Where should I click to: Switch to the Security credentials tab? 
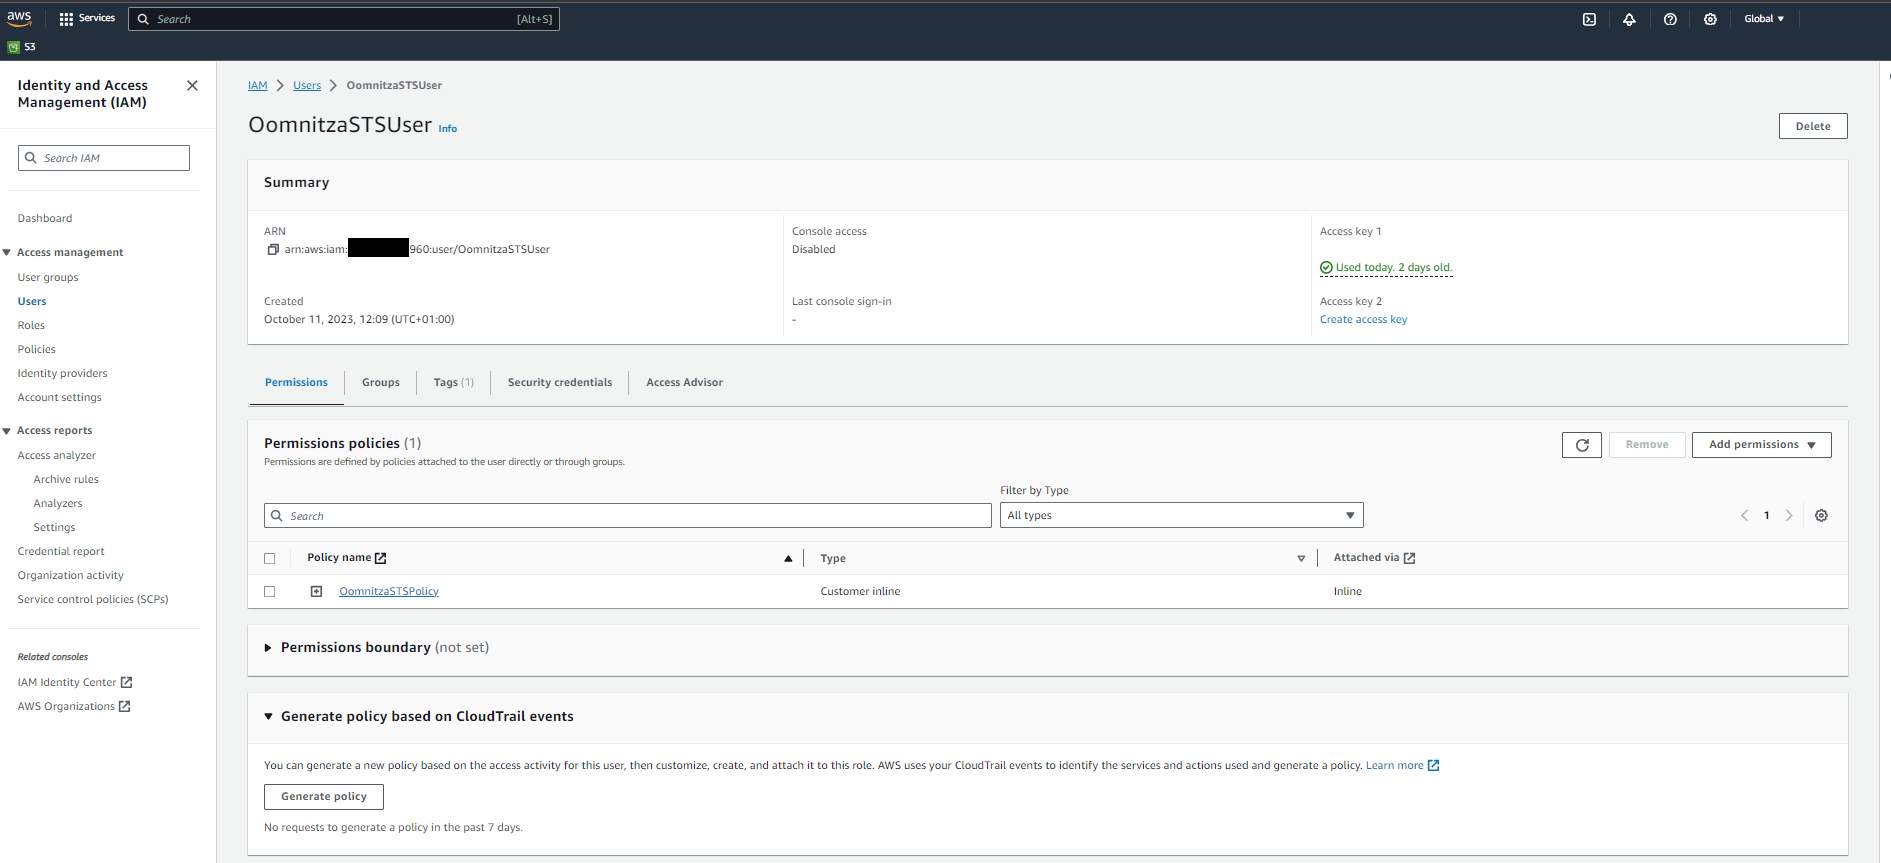(559, 383)
